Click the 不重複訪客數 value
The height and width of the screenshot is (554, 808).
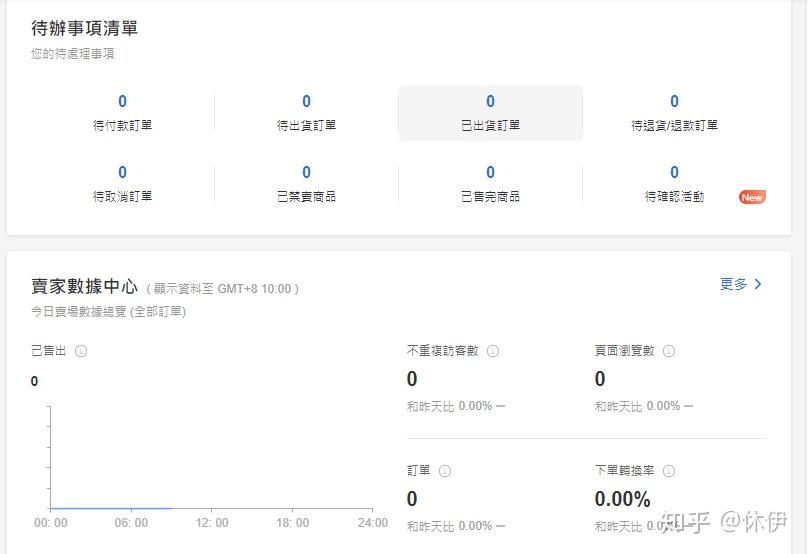412,379
